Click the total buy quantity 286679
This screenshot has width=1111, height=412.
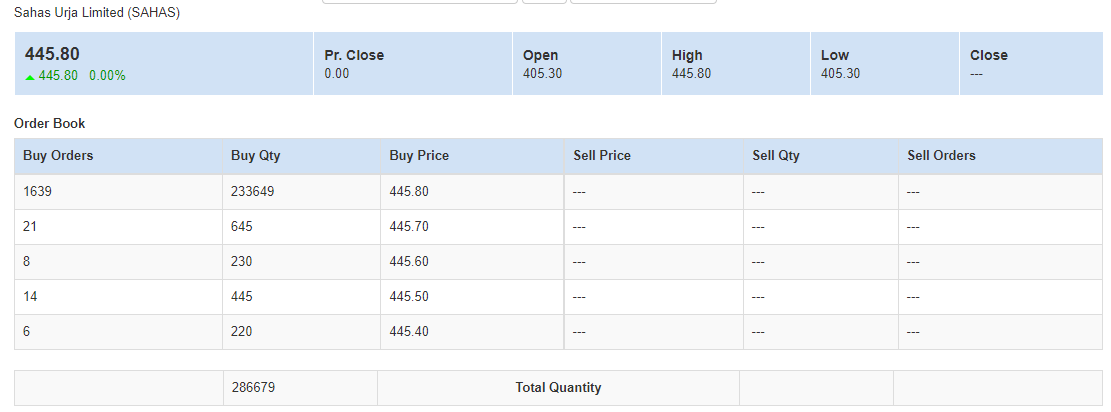[x=252, y=388]
